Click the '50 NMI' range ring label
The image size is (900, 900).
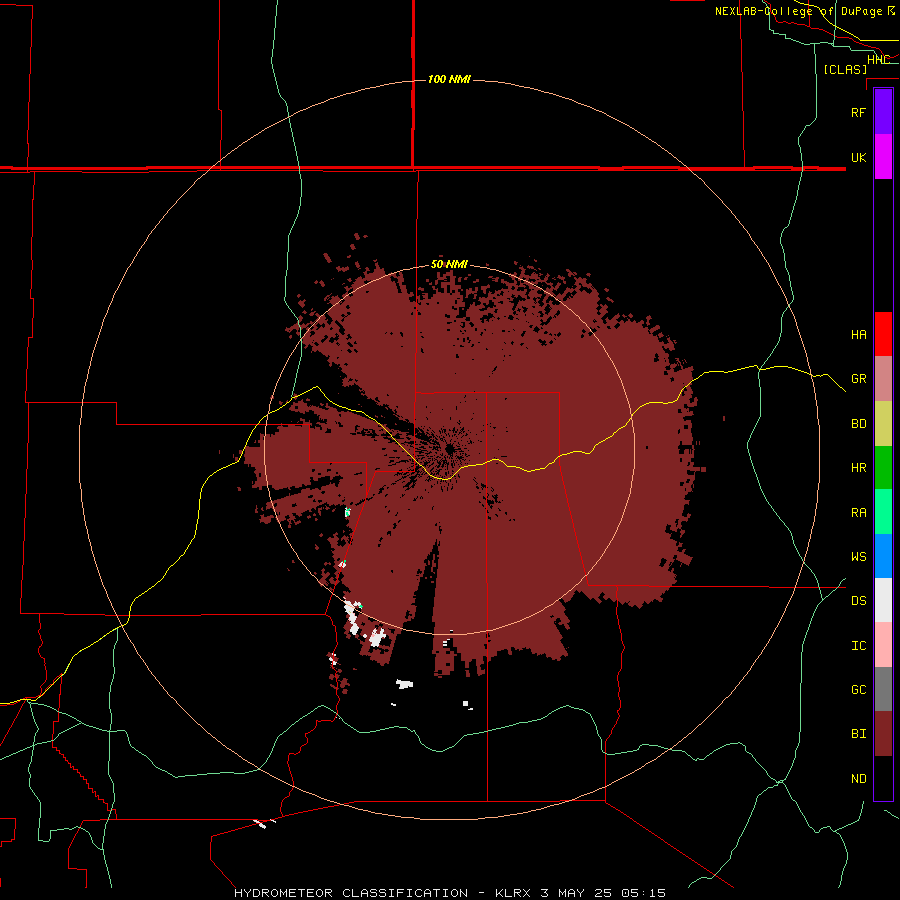tap(449, 265)
